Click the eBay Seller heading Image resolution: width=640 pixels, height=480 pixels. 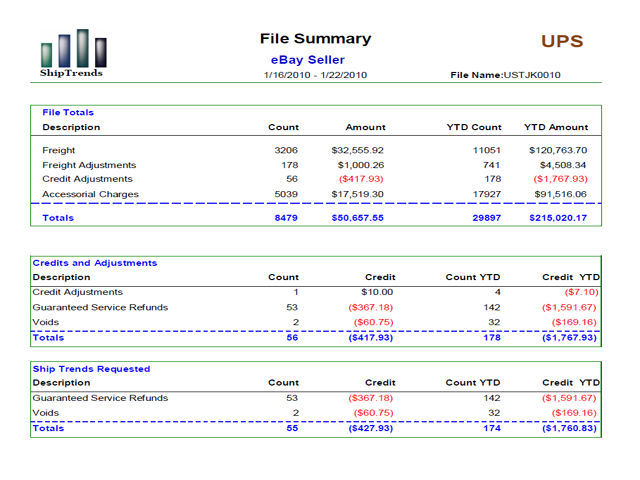308,60
